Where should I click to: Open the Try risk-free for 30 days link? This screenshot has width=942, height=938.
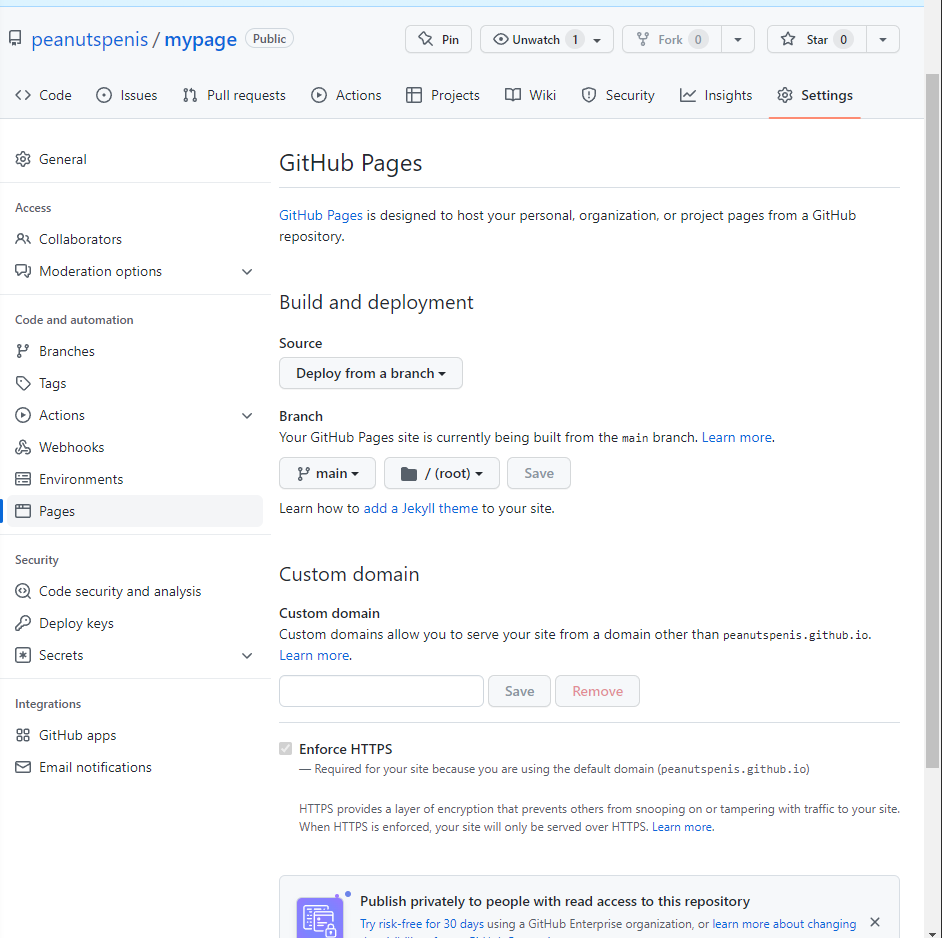pos(422,924)
